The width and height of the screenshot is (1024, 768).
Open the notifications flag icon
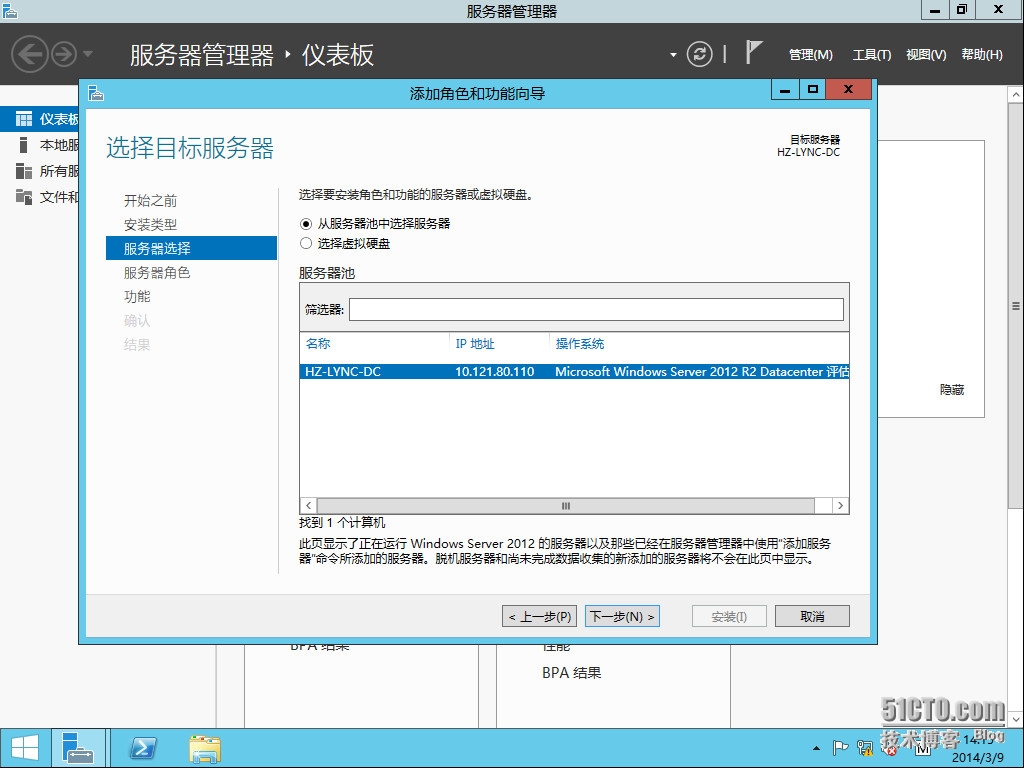tap(753, 52)
